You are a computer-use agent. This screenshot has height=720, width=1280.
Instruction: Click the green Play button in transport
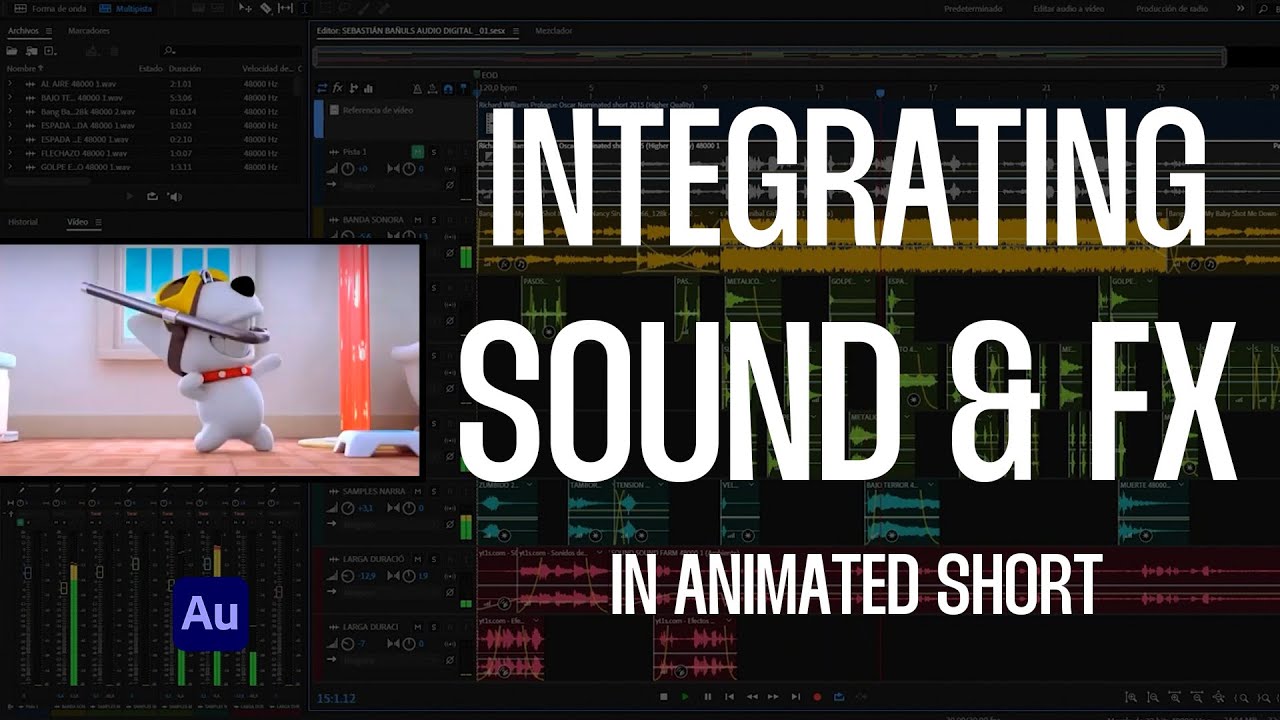(685, 697)
